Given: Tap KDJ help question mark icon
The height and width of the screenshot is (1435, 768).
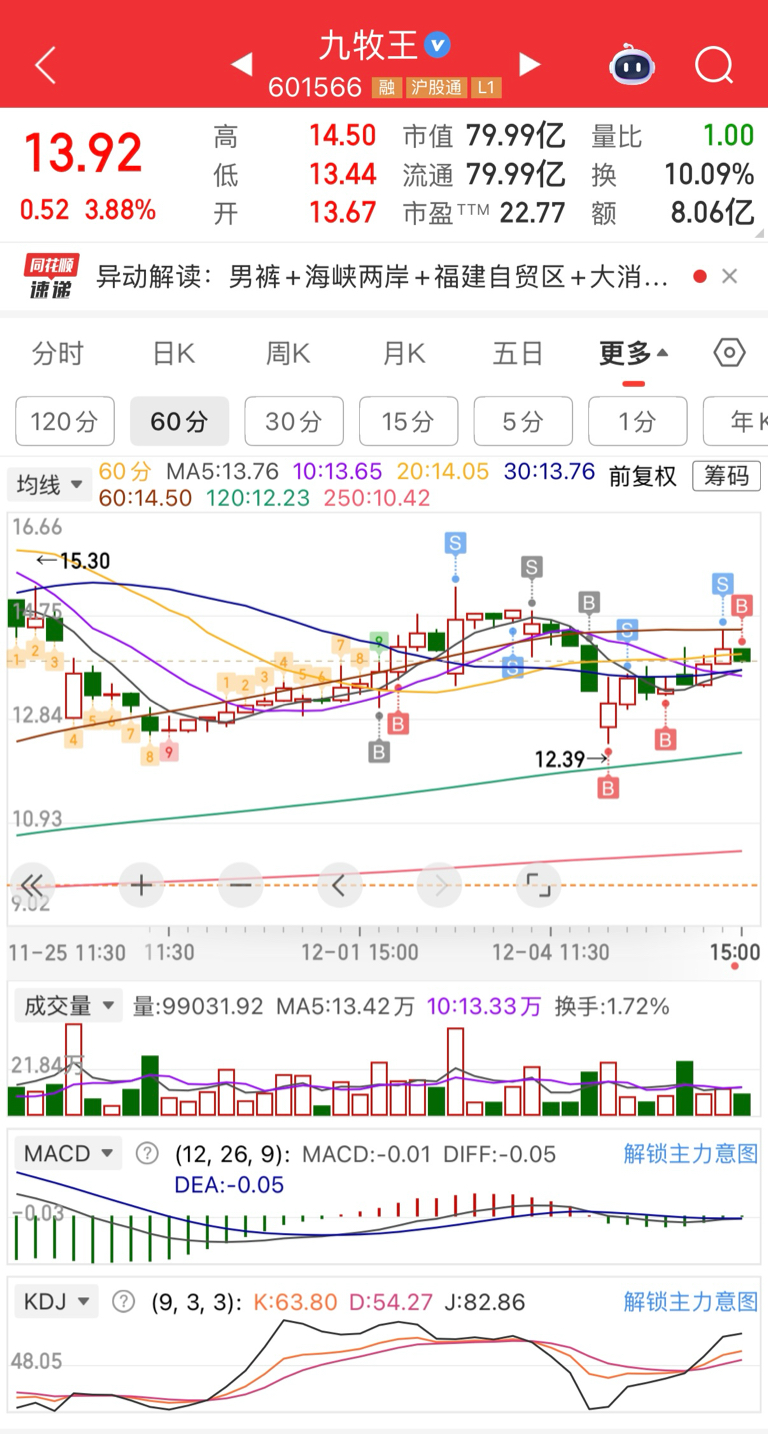Looking at the screenshot, I should tap(123, 1302).
